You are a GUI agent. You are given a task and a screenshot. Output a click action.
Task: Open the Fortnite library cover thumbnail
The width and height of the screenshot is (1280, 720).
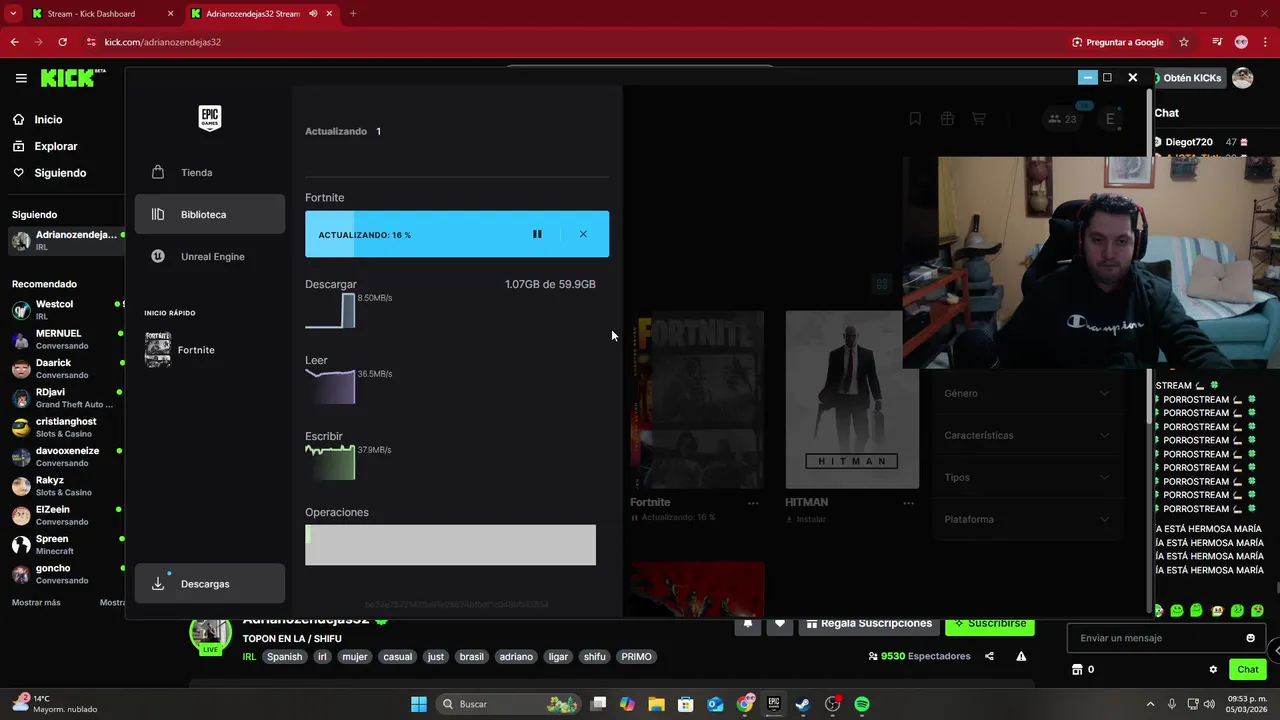pos(698,399)
